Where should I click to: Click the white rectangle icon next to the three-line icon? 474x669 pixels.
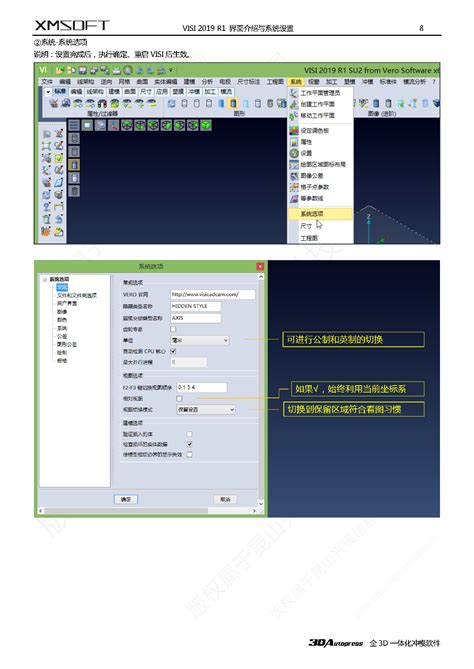[x=87, y=125]
